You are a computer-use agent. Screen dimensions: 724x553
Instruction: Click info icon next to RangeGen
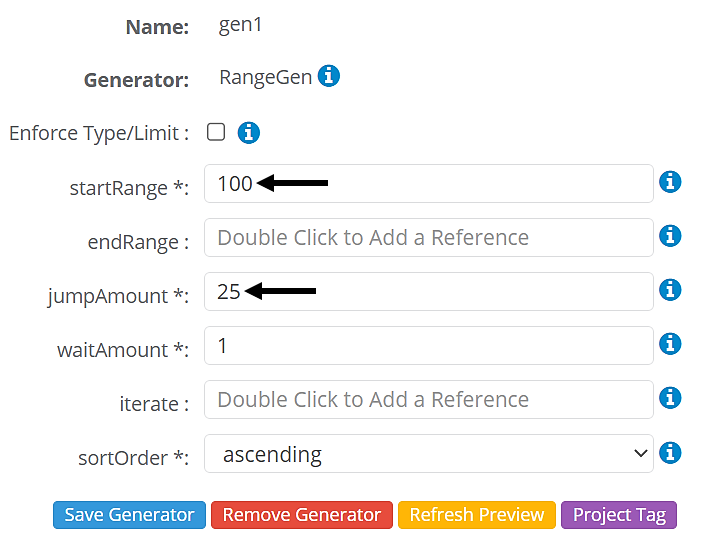[329, 76]
